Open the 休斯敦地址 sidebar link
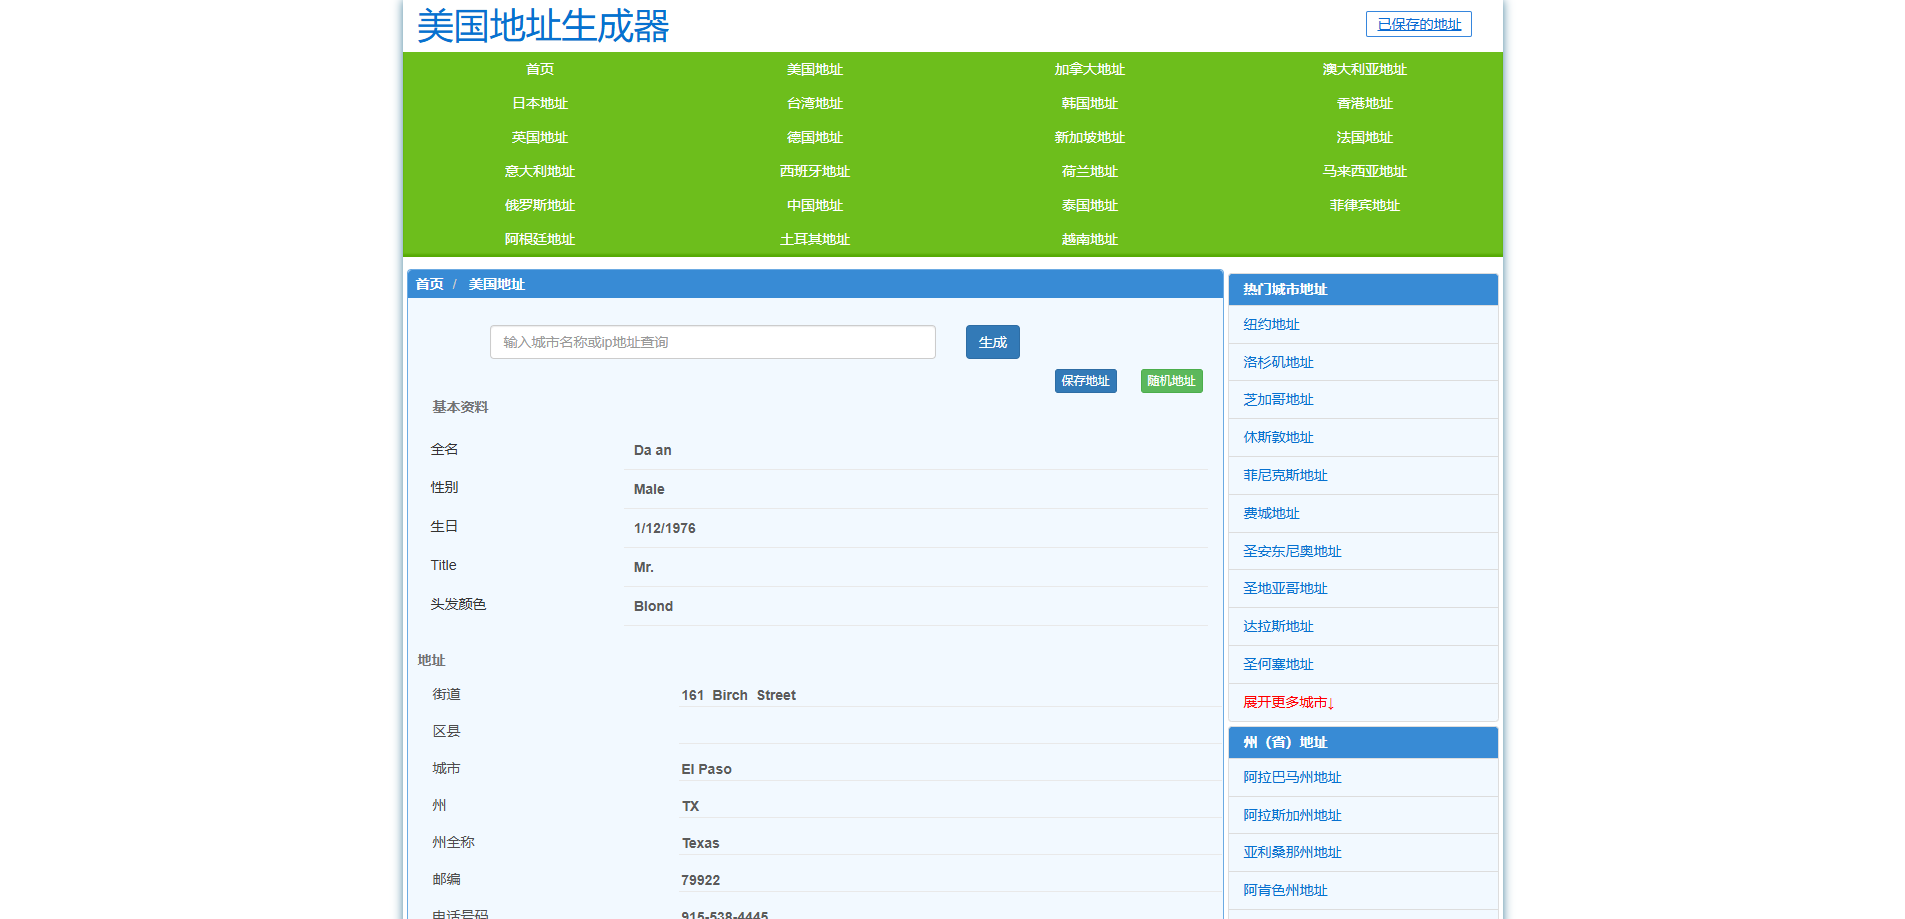Screen dimensions: 1905x919 [1278, 438]
